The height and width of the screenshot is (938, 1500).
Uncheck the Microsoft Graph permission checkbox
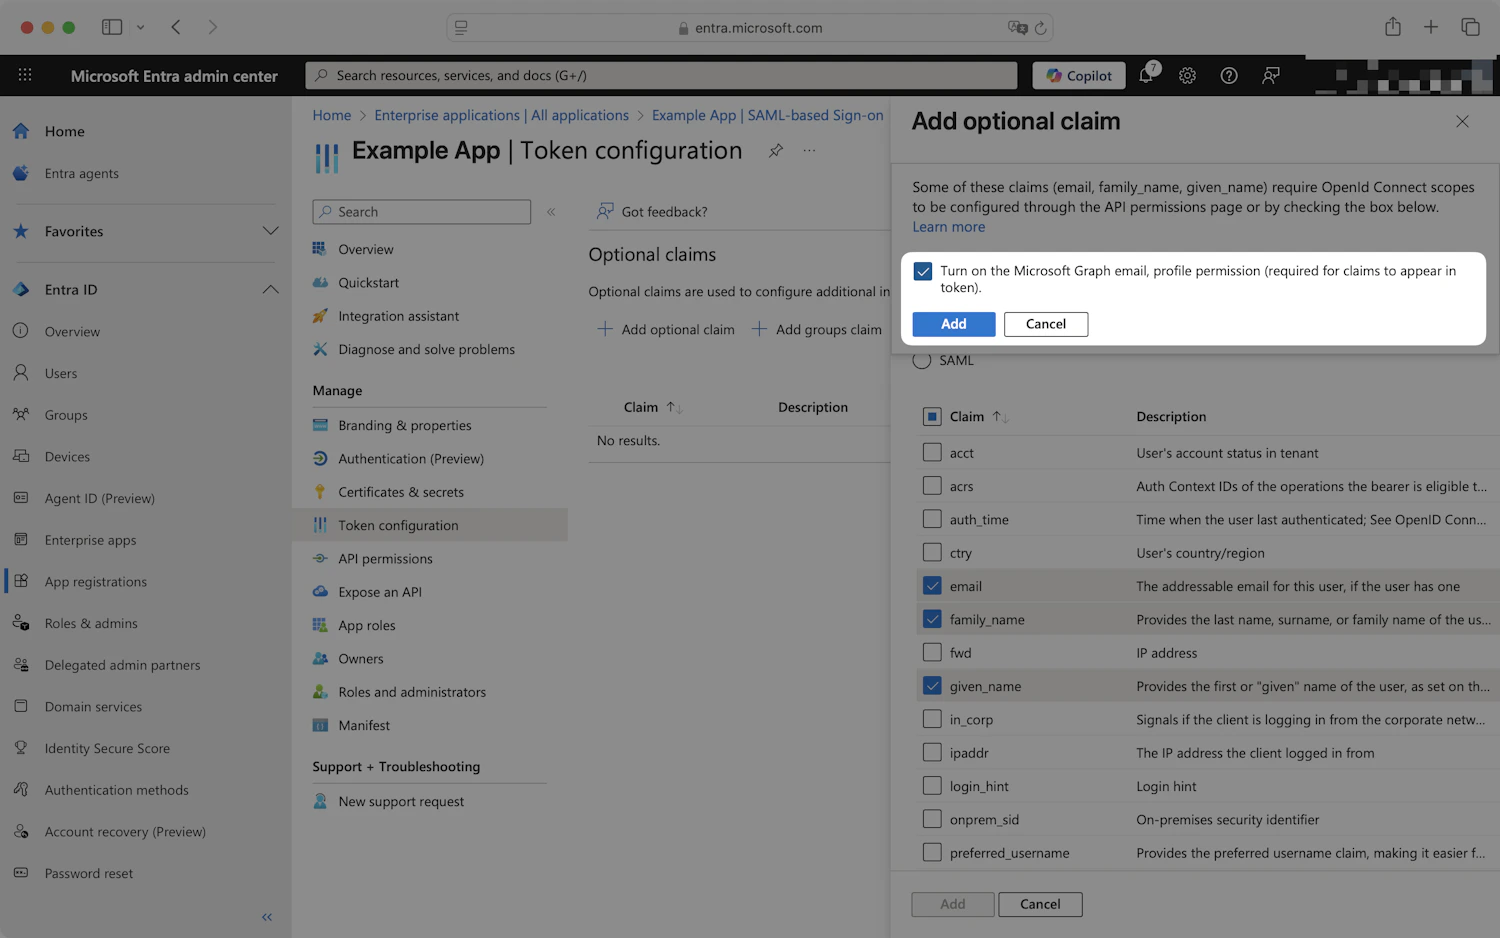923,271
